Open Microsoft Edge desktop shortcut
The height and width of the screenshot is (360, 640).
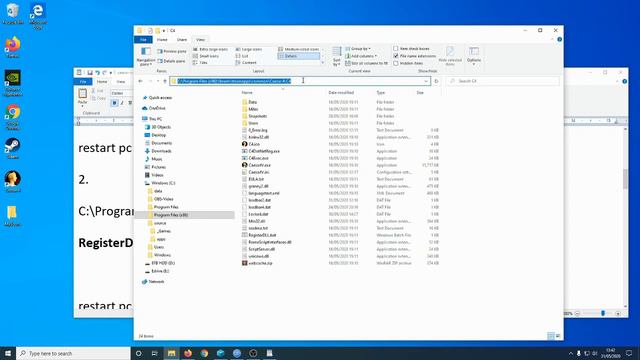(38, 16)
